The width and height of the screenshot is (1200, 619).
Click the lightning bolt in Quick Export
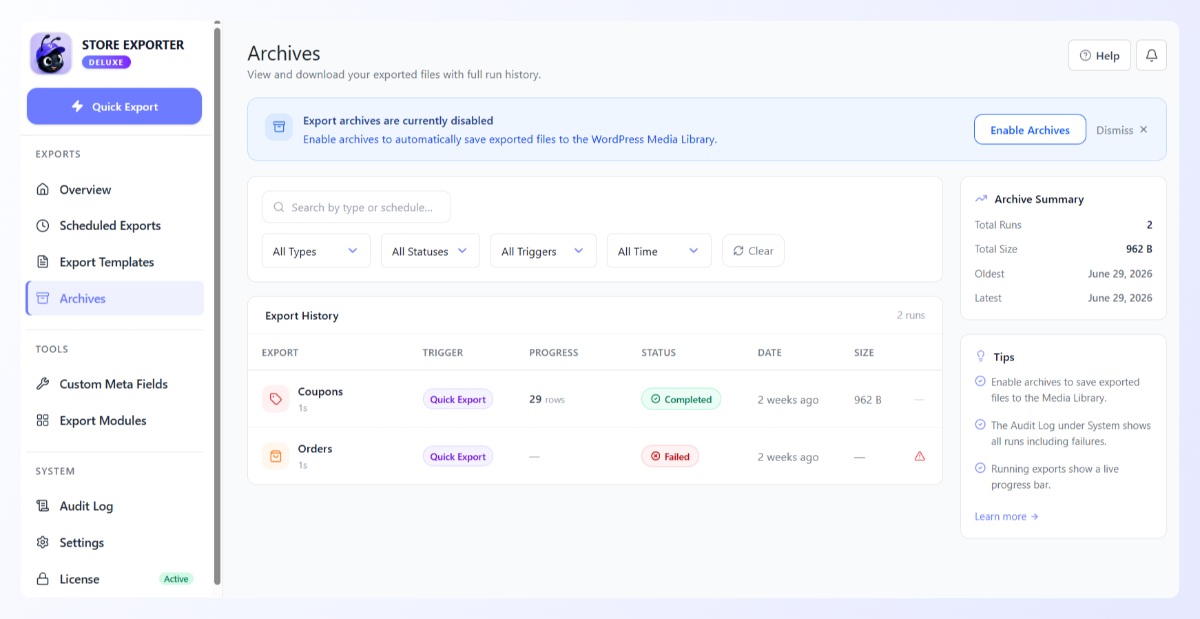pyautogui.click(x=77, y=107)
